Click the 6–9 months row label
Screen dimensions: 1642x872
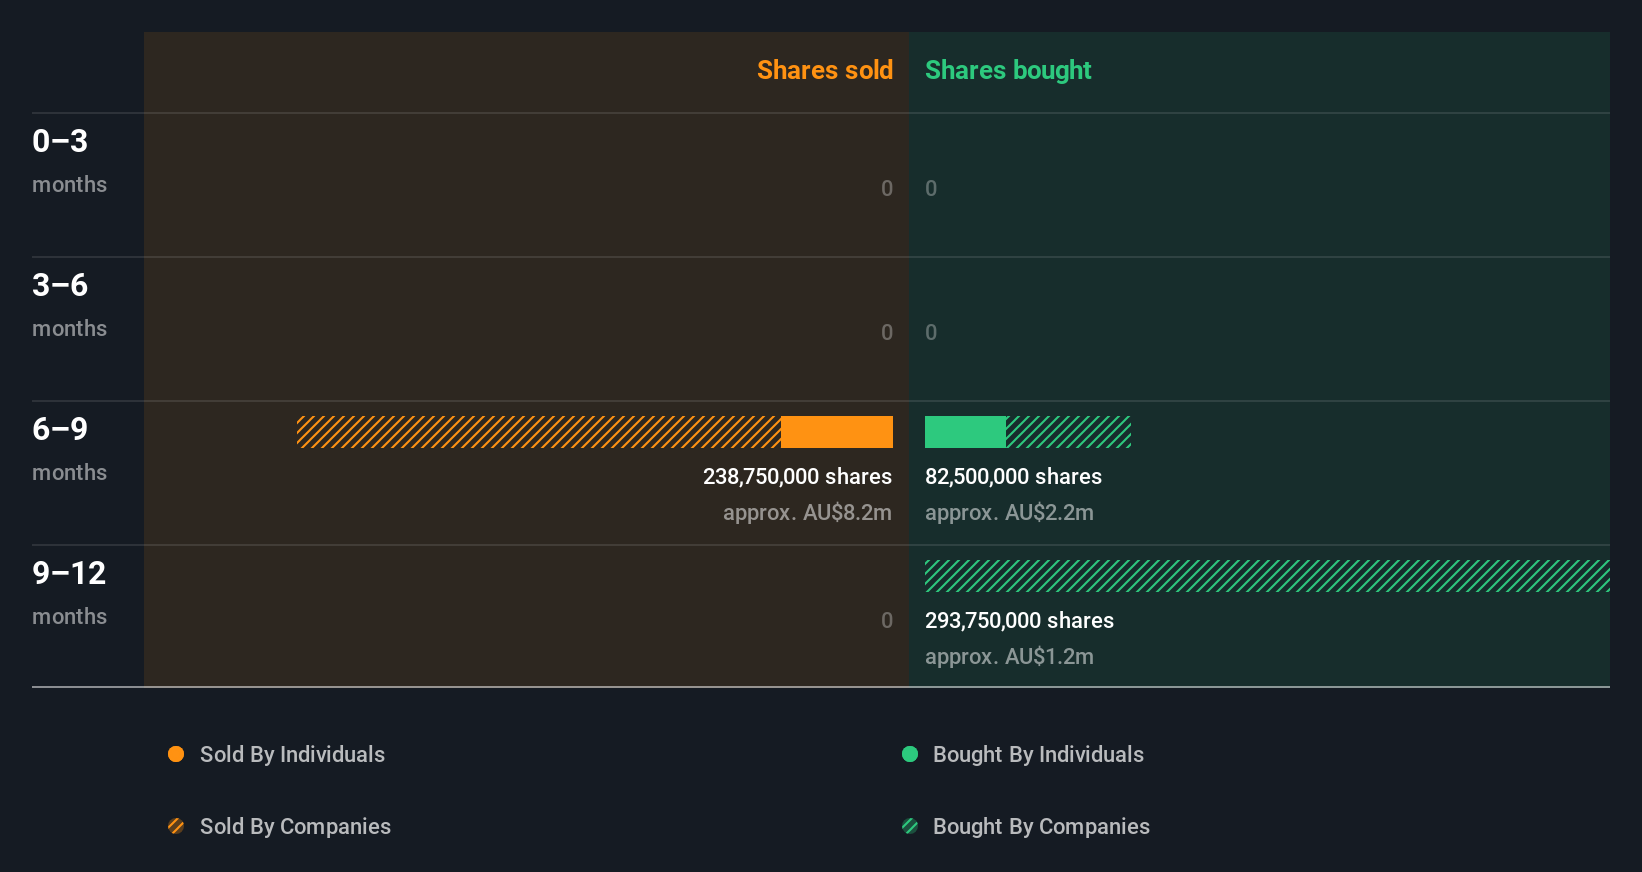(x=69, y=449)
